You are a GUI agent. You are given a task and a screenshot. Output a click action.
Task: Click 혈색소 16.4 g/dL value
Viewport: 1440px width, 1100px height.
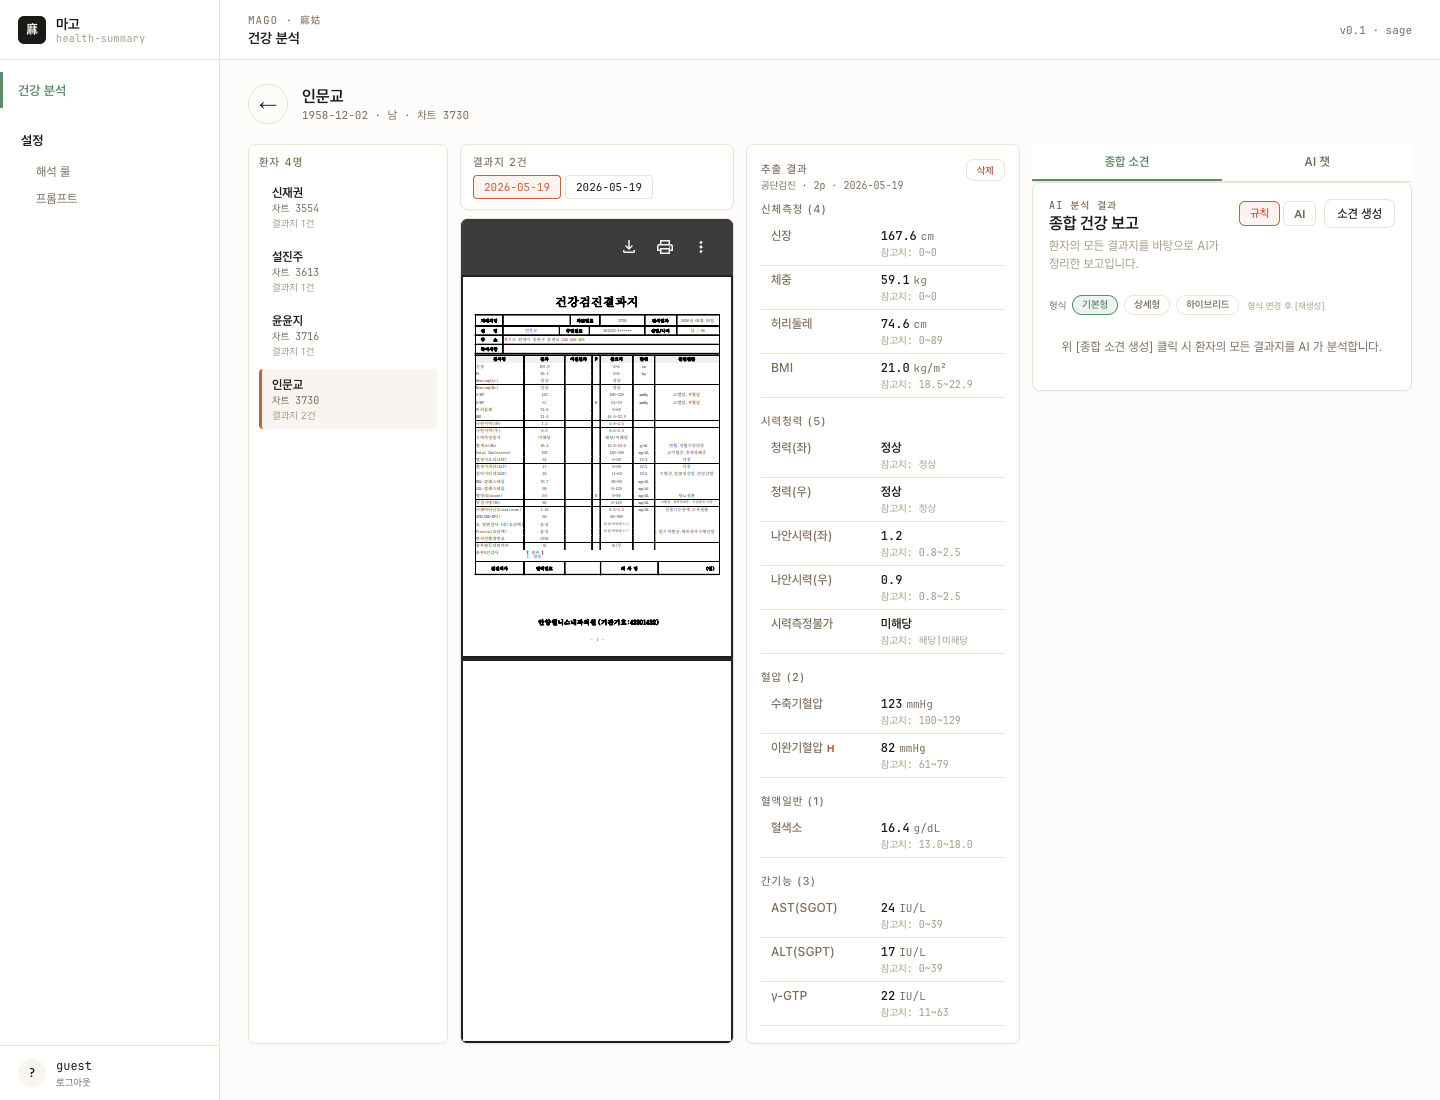click(910, 828)
